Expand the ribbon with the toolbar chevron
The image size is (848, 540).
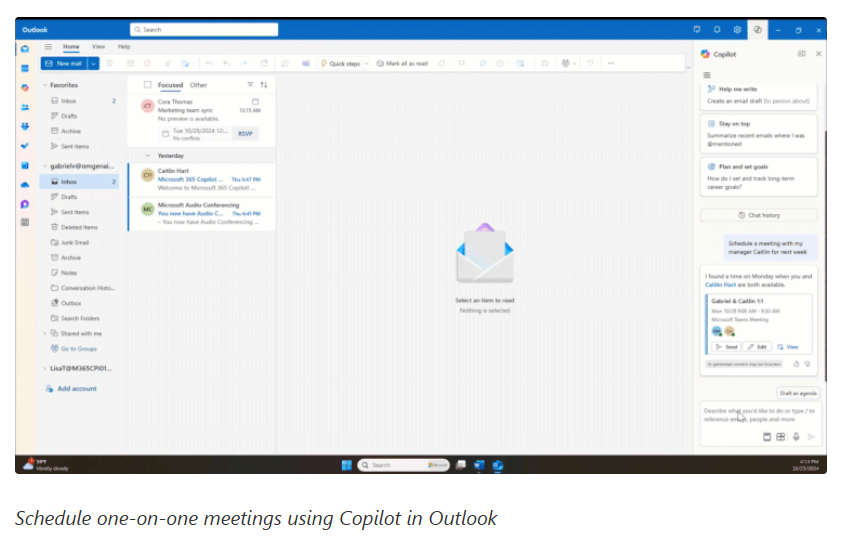688,68
